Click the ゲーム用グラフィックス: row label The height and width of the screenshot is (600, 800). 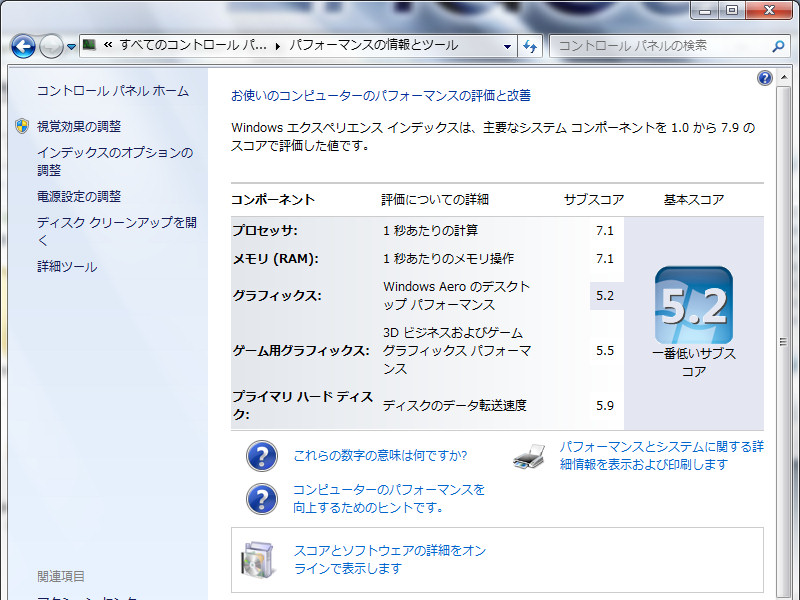coord(301,351)
